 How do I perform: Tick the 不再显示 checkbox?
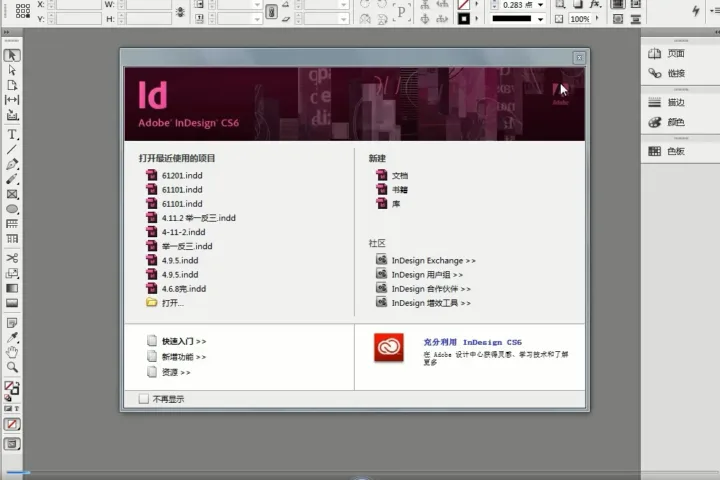click(x=144, y=399)
